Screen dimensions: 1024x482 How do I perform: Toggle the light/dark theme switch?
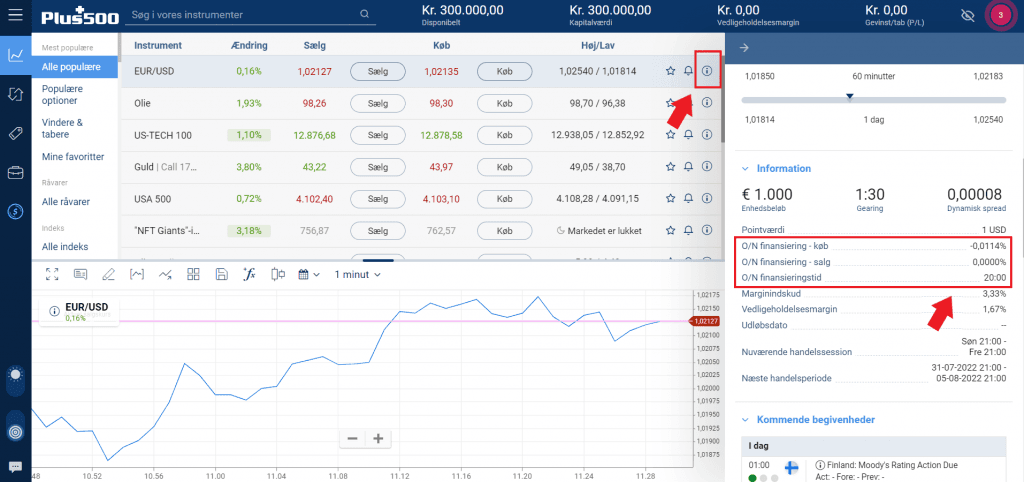click(x=15, y=377)
